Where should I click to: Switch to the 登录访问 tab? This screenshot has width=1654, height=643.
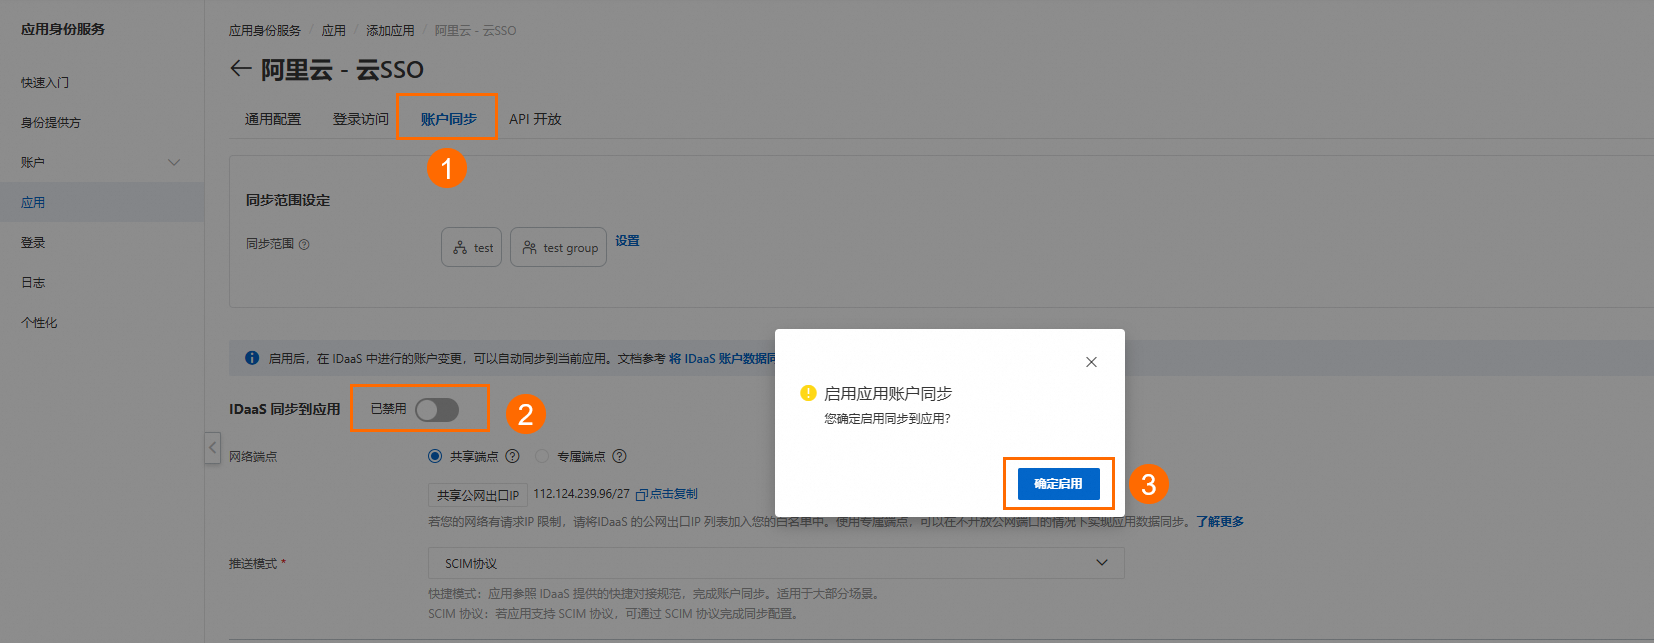pos(361,119)
